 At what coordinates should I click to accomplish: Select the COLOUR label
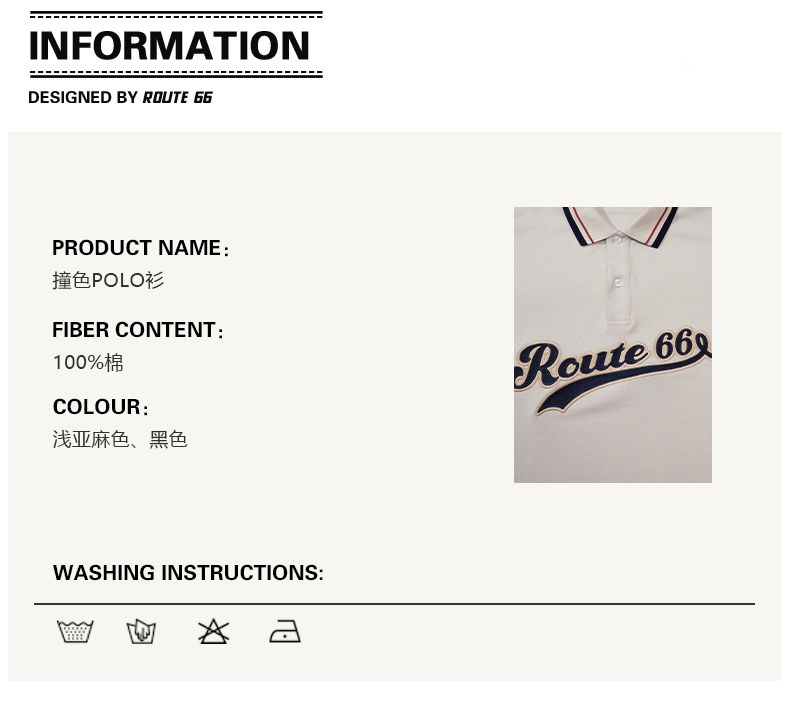click(x=96, y=407)
